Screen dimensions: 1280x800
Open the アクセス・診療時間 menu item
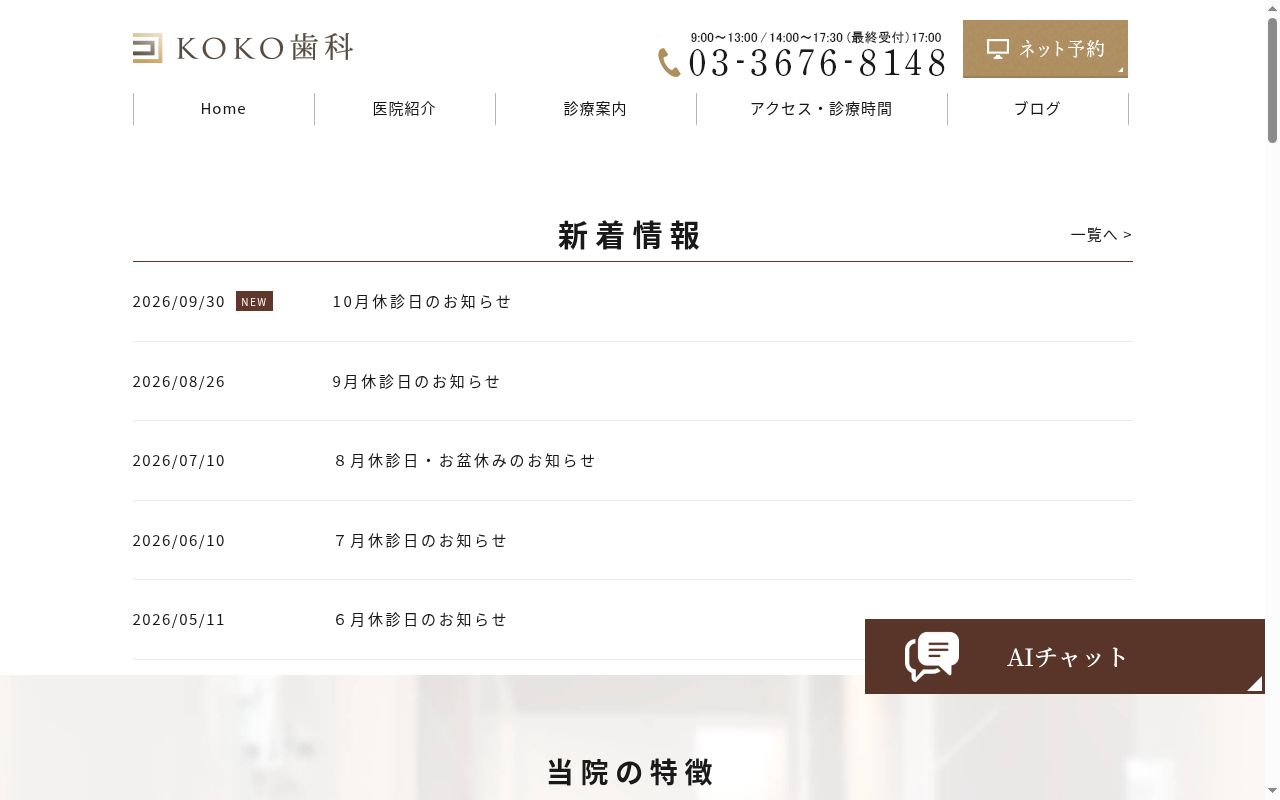(821, 109)
